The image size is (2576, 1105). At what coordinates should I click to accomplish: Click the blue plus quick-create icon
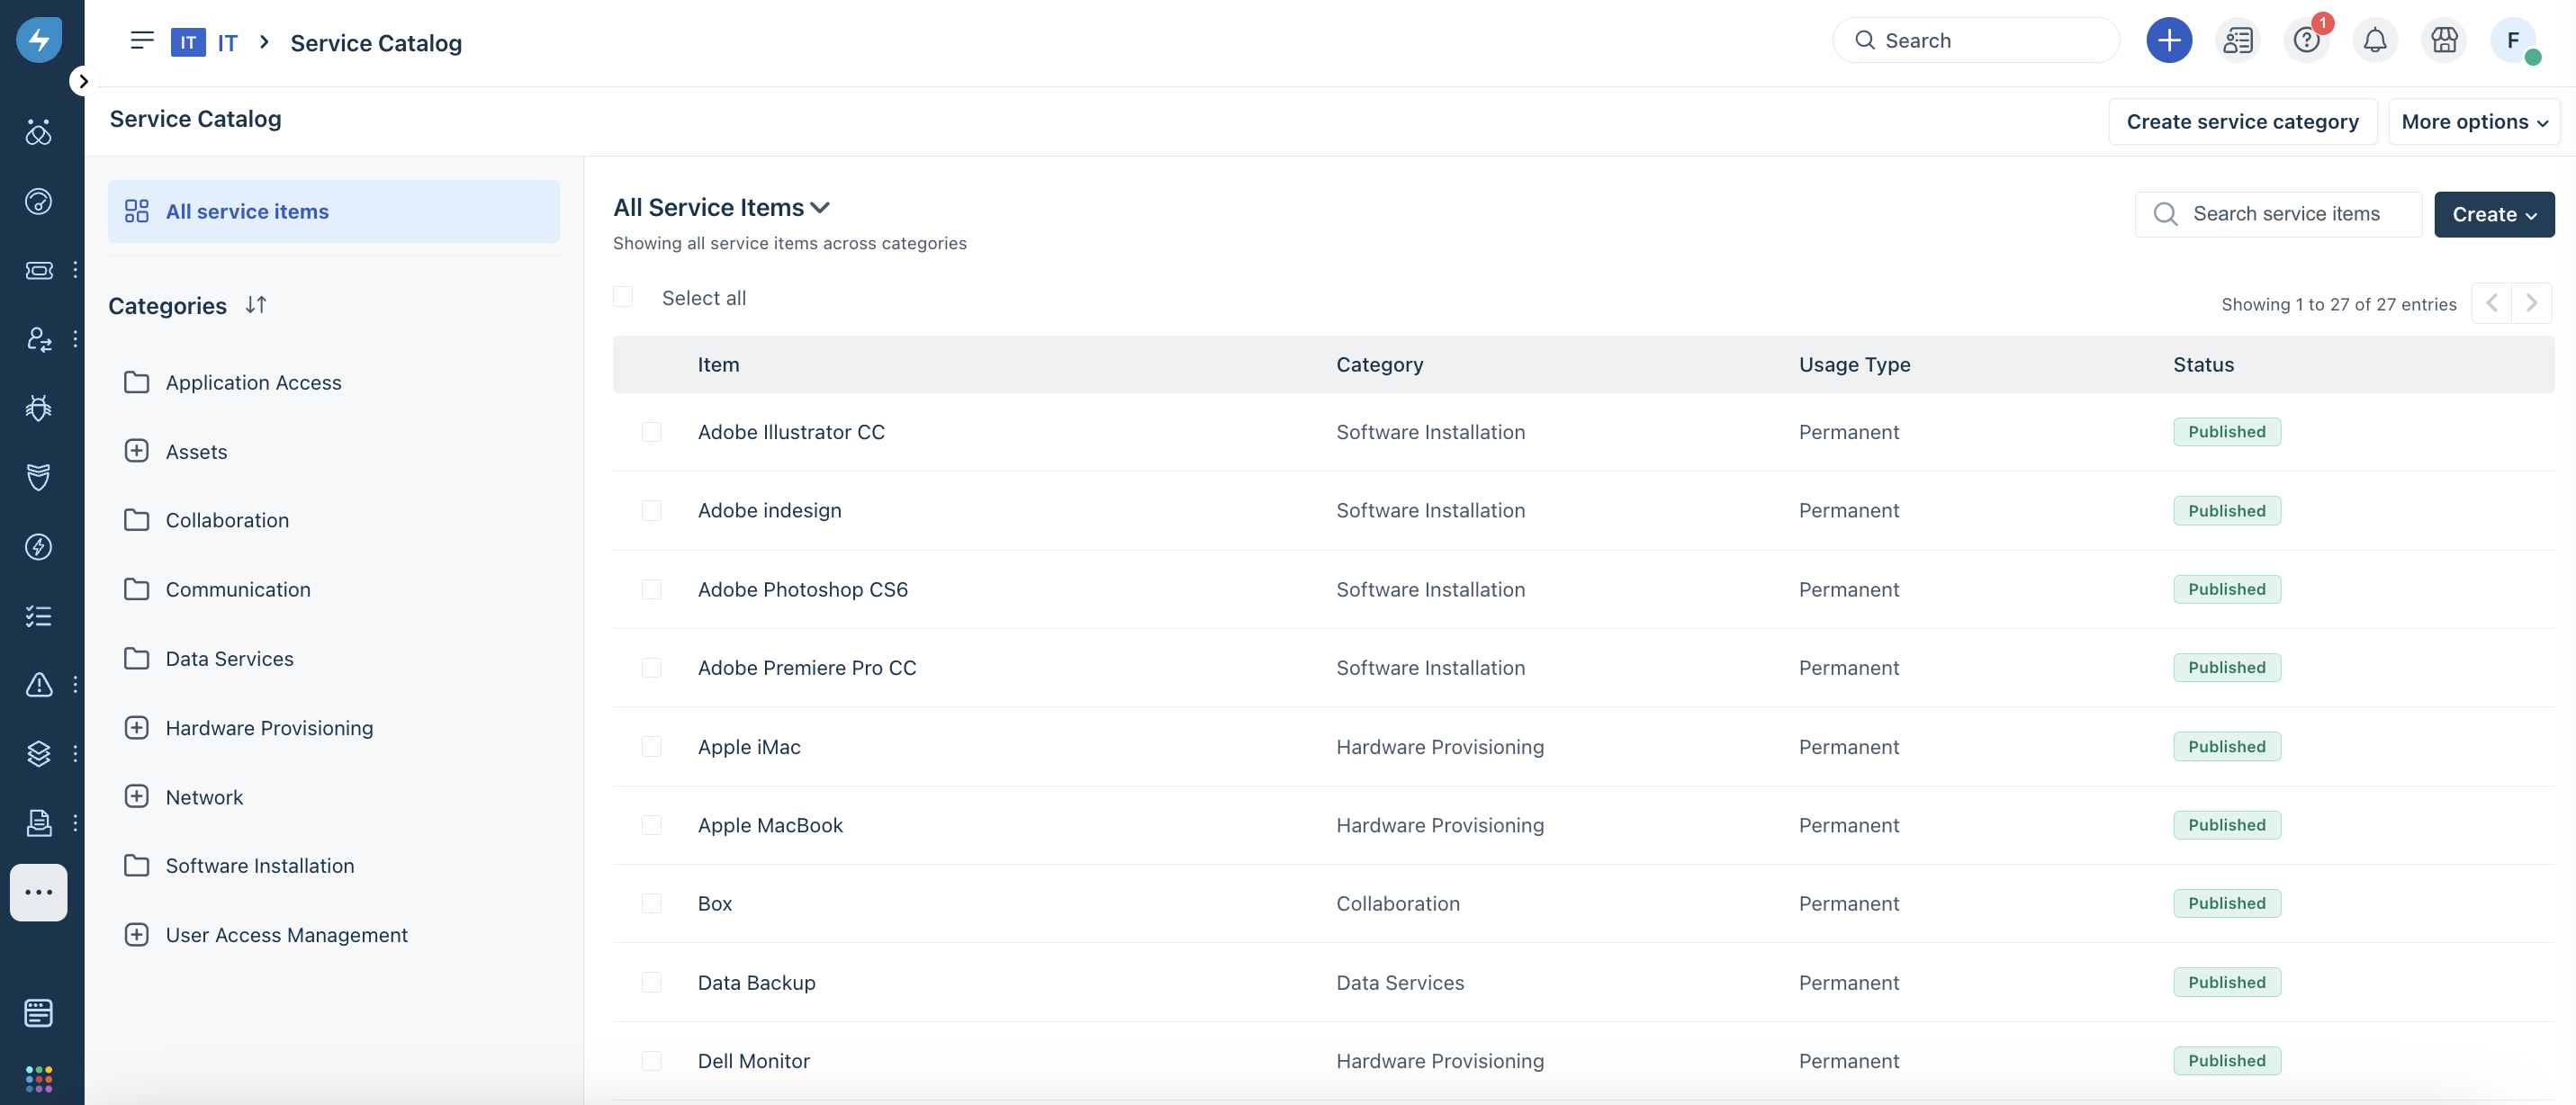click(x=2168, y=41)
